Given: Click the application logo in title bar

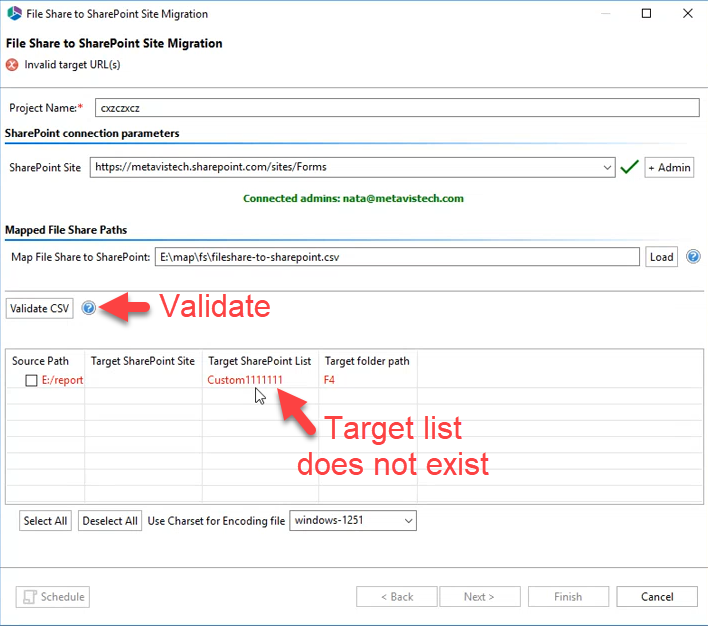Looking at the screenshot, I should [14, 14].
